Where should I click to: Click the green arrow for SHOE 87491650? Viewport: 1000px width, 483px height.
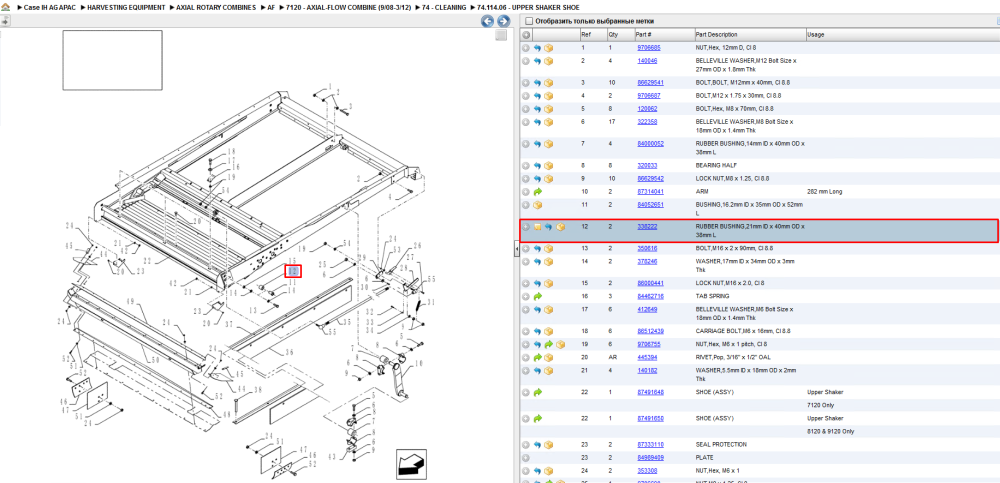pos(538,419)
